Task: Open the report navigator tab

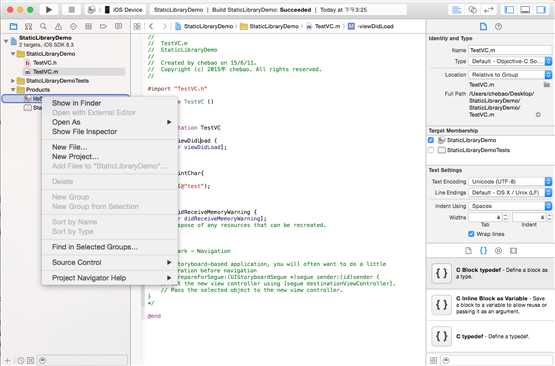Action: pos(119,26)
